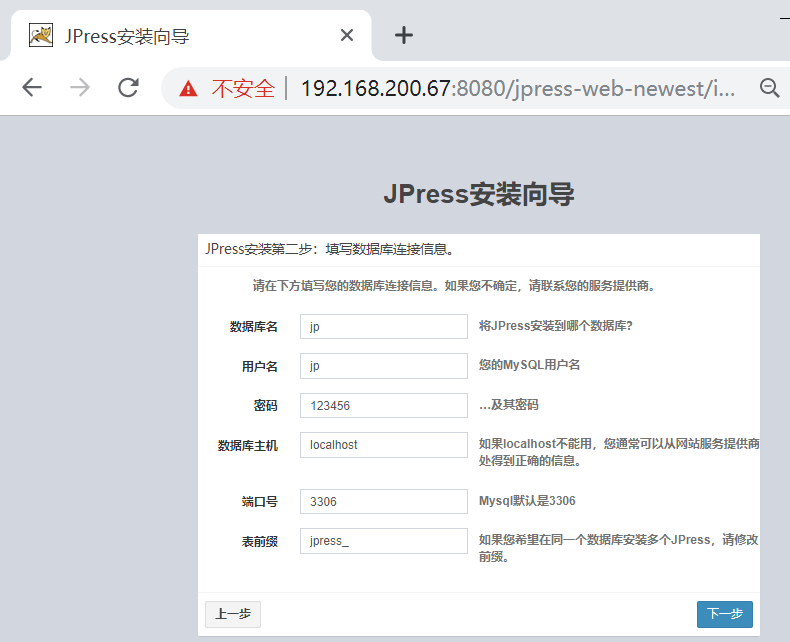The width and height of the screenshot is (790, 642).
Task: Click the 数据库名 label
Action: click(x=253, y=327)
